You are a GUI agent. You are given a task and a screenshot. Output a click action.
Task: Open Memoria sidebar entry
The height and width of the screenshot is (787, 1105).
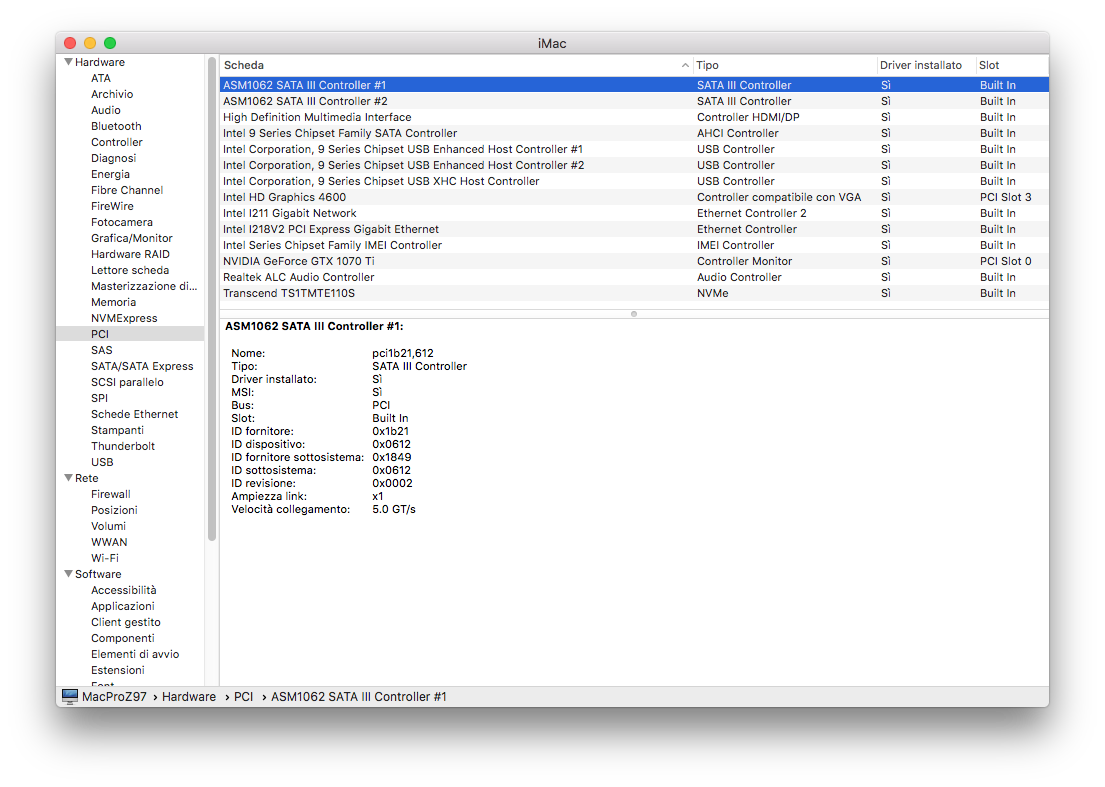113,302
